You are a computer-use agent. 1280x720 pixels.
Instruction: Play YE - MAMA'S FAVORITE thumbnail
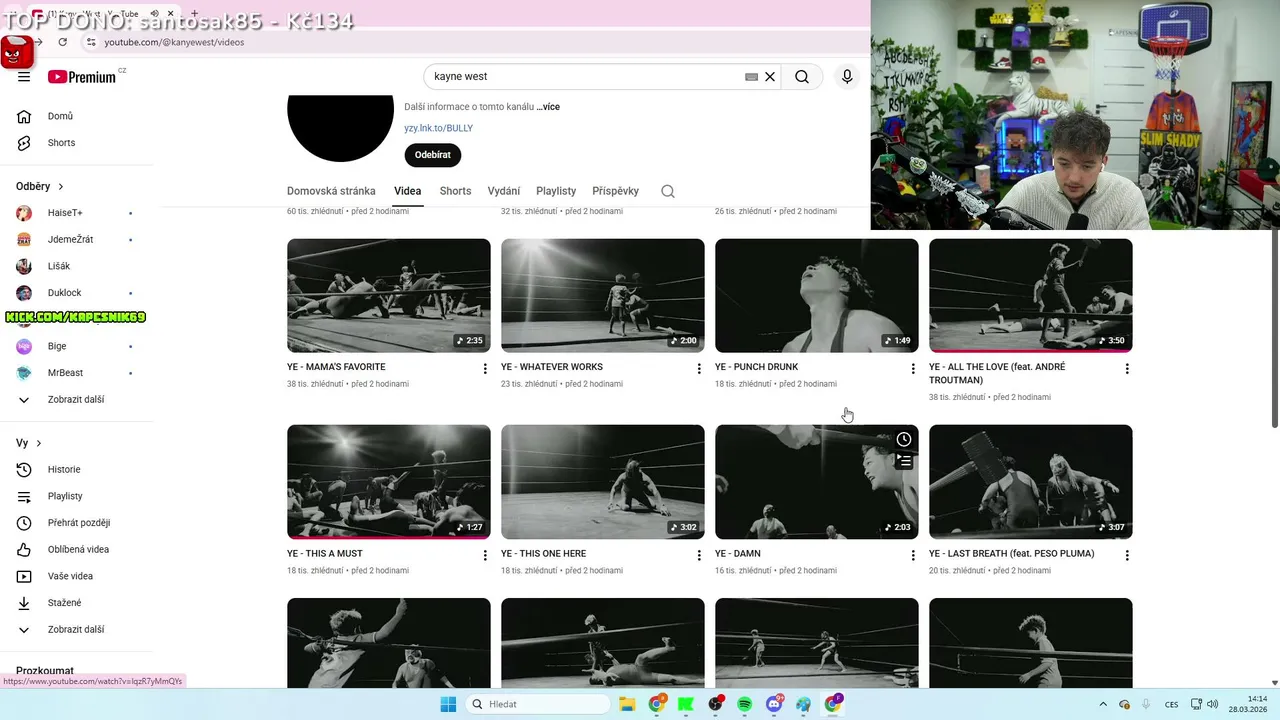tap(389, 295)
